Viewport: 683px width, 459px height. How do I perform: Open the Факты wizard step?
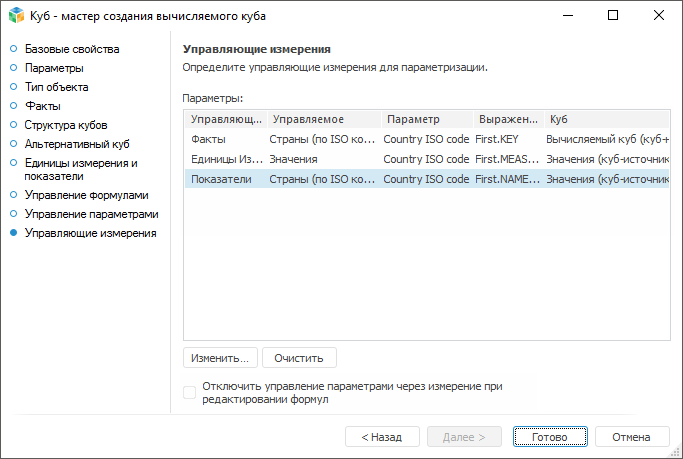tap(43, 105)
